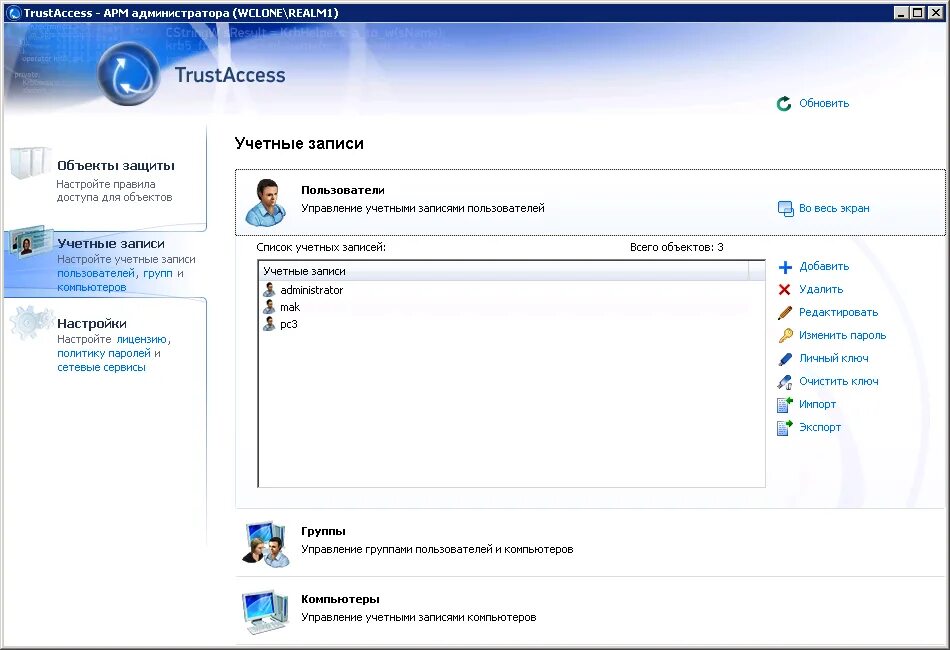950x650 pixels.
Task: Click the user icon beside administrator
Action: [x=269, y=290]
